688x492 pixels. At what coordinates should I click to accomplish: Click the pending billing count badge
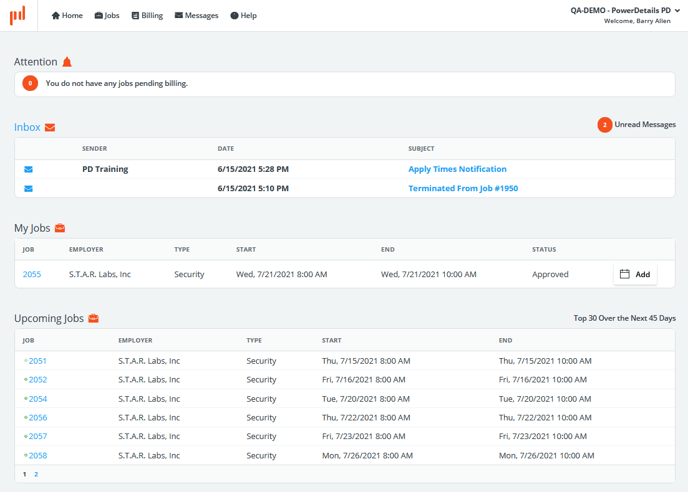pyautogui.click(x=30, y=83)
